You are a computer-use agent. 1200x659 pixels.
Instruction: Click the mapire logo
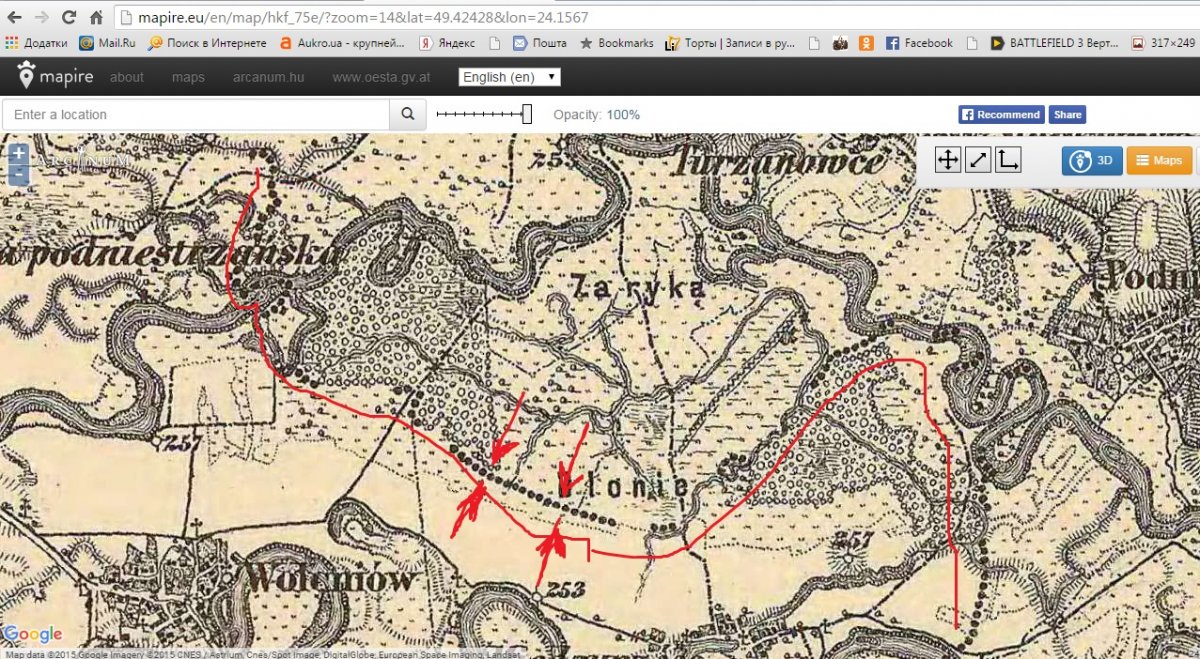coord(55,77)
